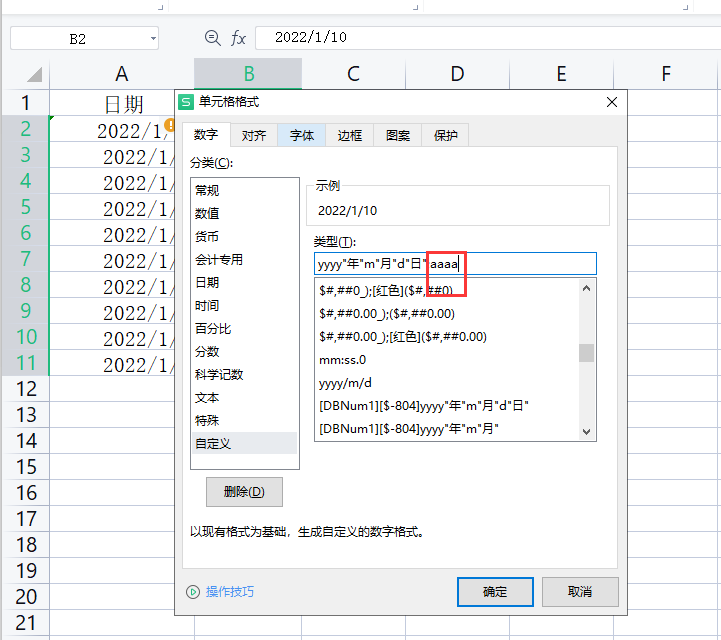
Task: Click cell A1 containing 日期
Action: pos(112,103)
